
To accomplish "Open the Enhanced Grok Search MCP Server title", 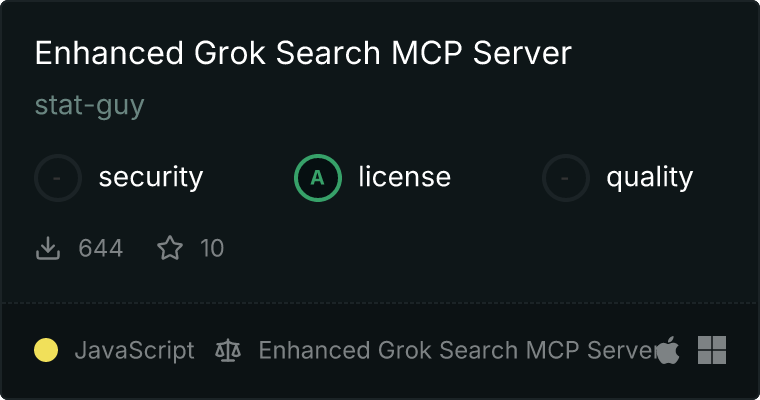I will tap(303, 52).
